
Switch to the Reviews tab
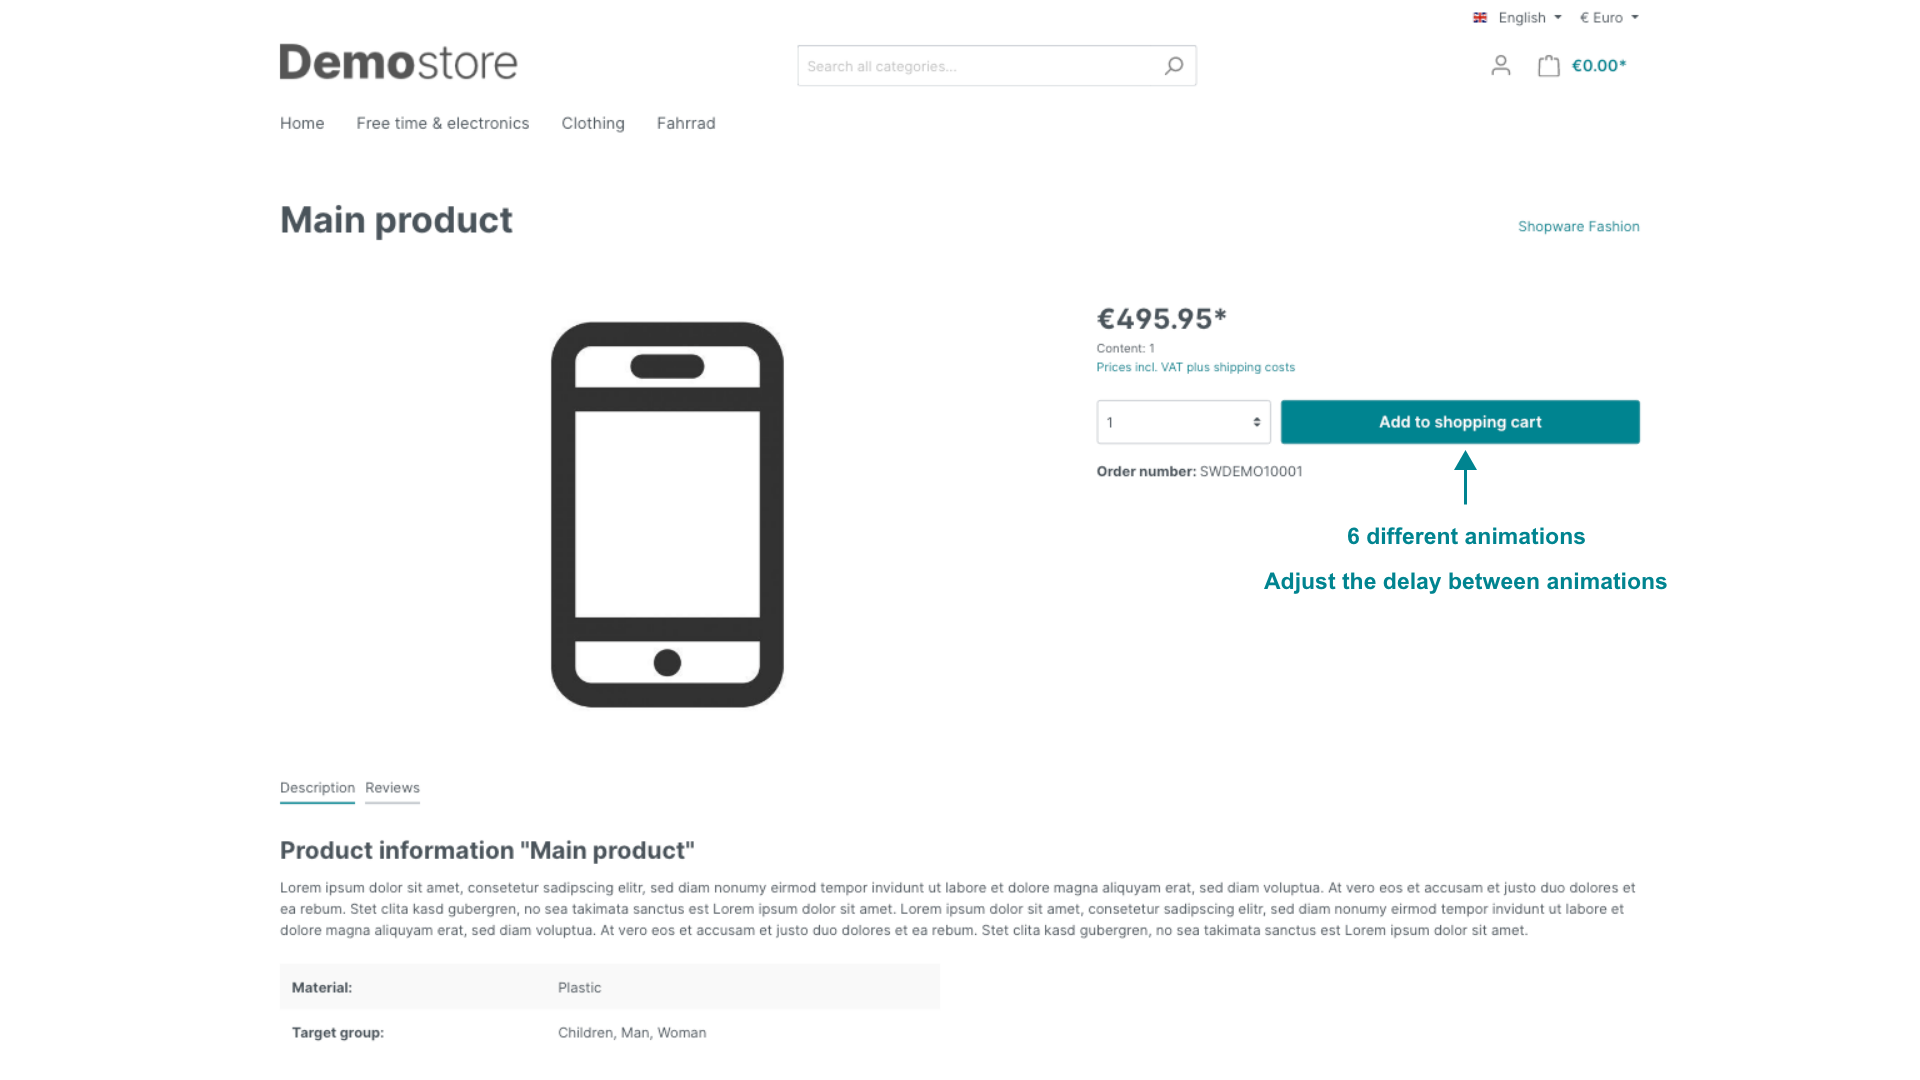(x=392, y=788)
